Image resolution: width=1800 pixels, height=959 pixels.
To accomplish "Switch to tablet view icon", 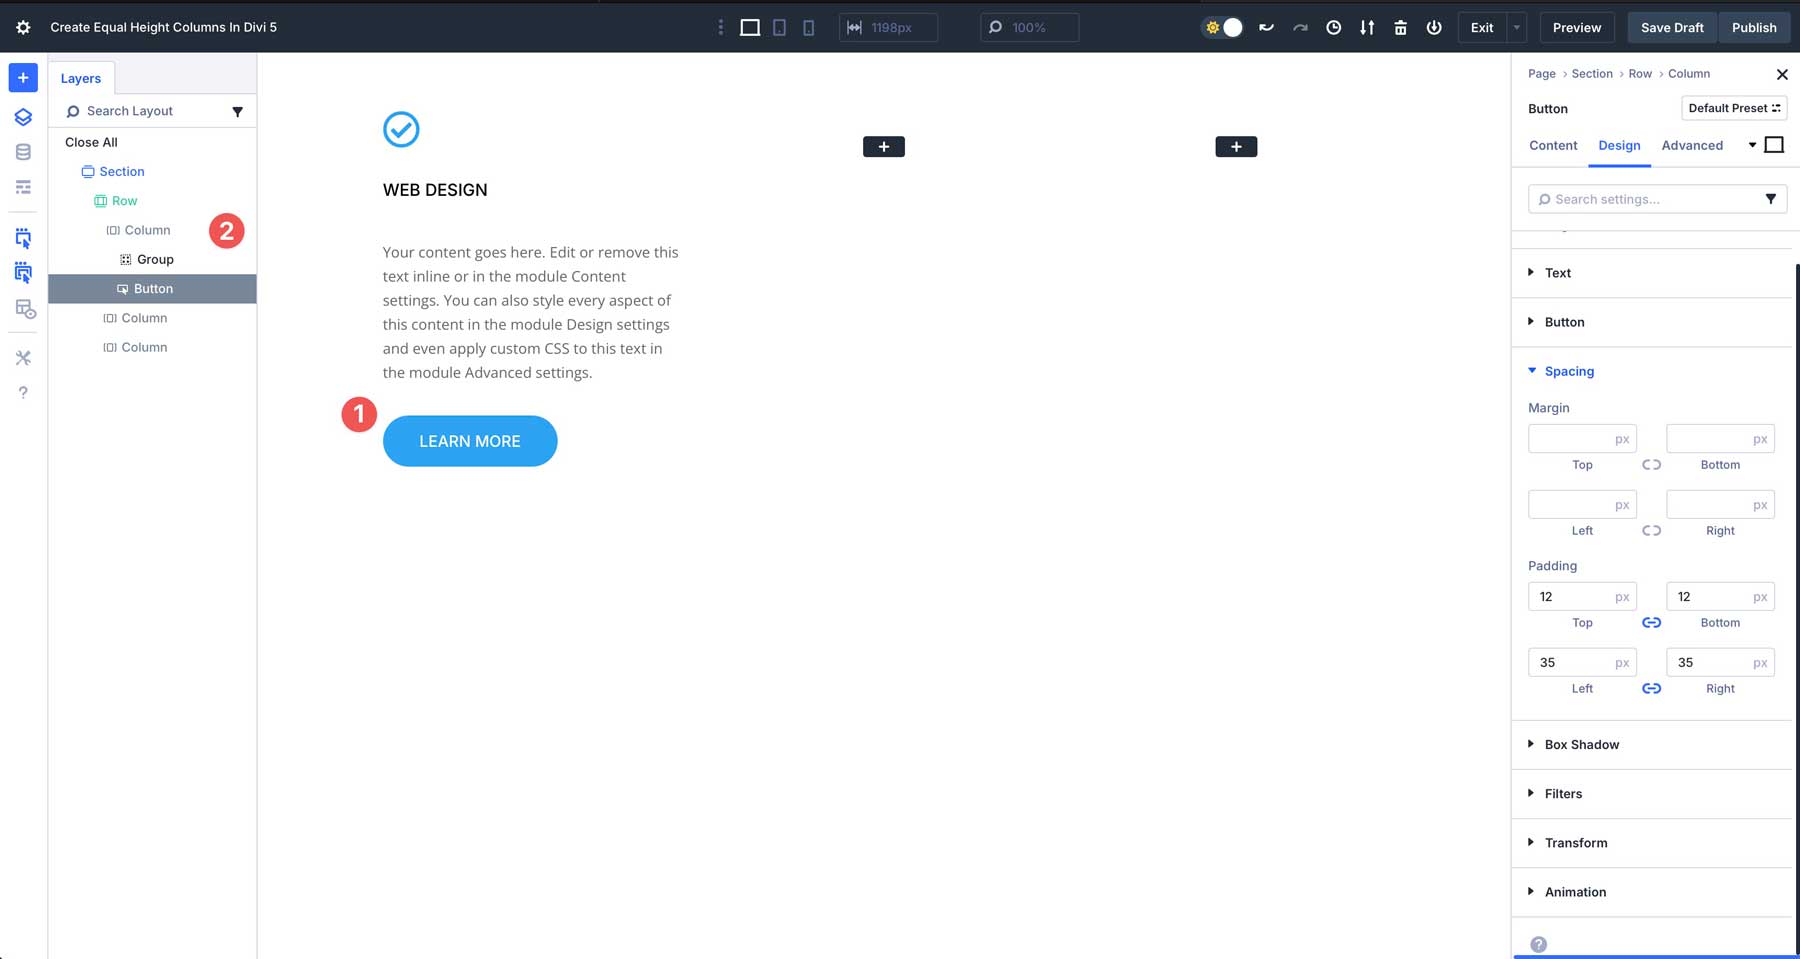I will pos(779,28).
